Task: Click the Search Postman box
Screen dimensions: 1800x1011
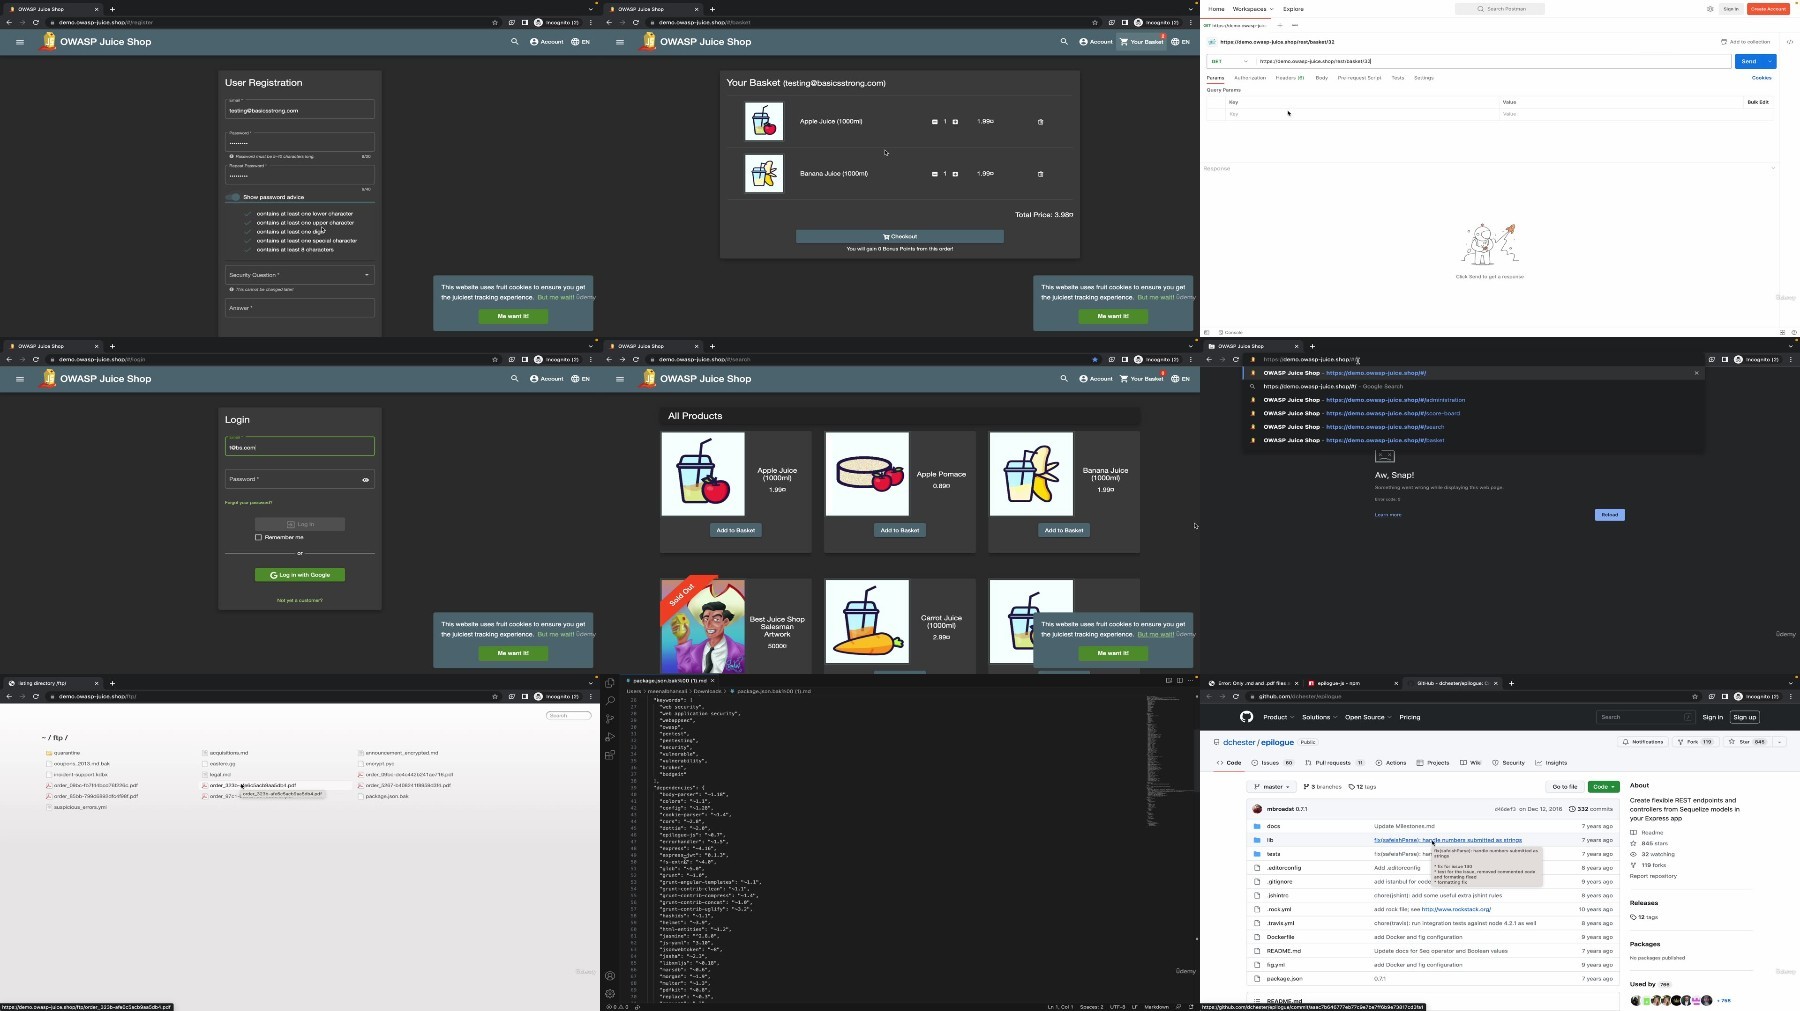Action: point(1500,9)
